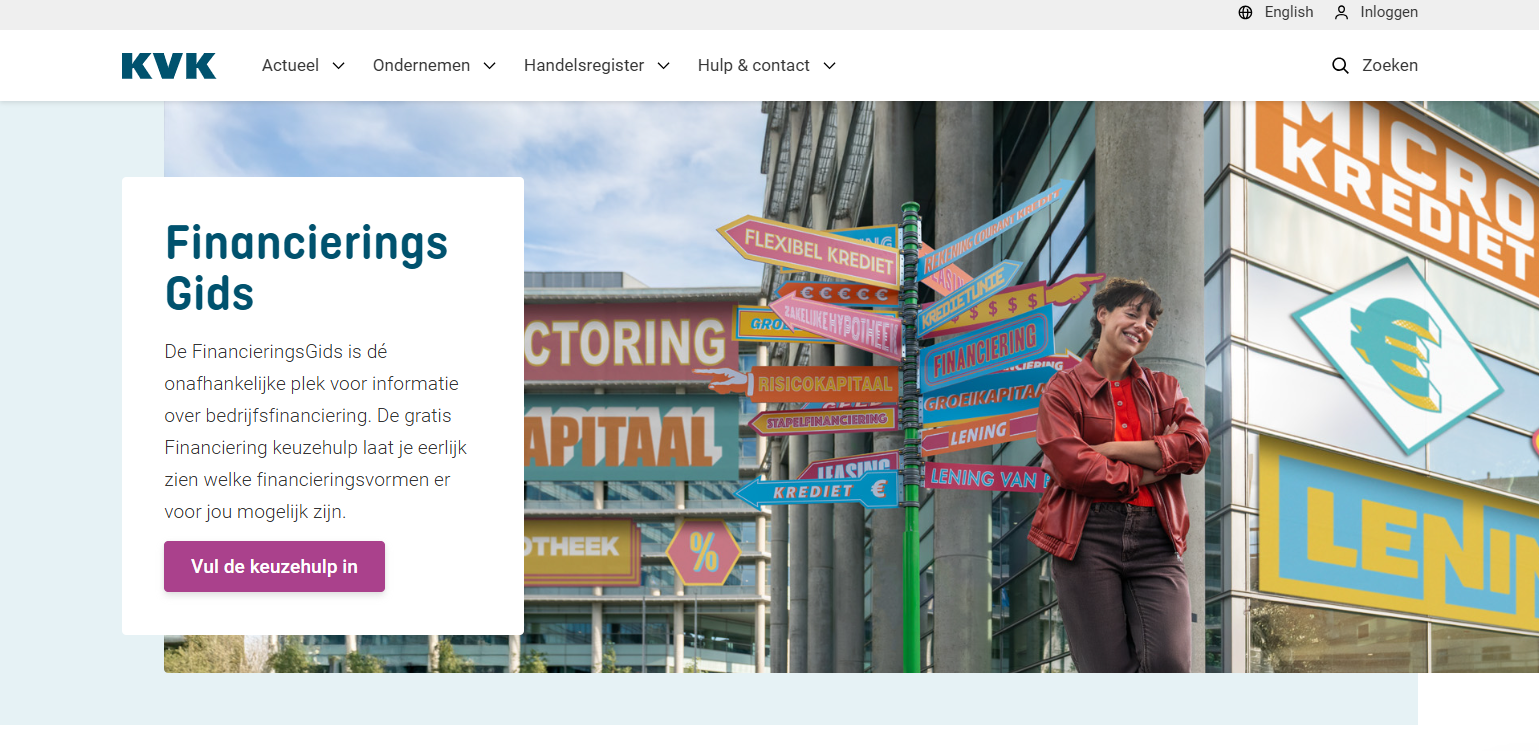Viewport: 1539px width, 751px height.
Task: Click the 'Financierings Gids' heading
Action: [306, 268]
